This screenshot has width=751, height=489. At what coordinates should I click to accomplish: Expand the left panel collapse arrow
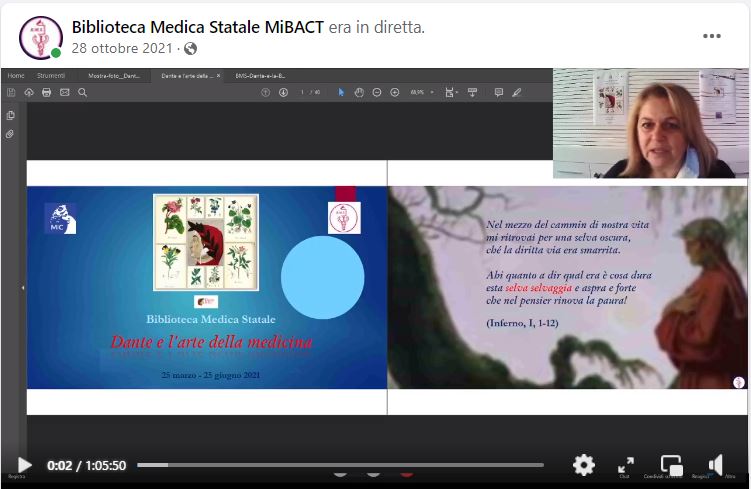click(x=22, y=288)
